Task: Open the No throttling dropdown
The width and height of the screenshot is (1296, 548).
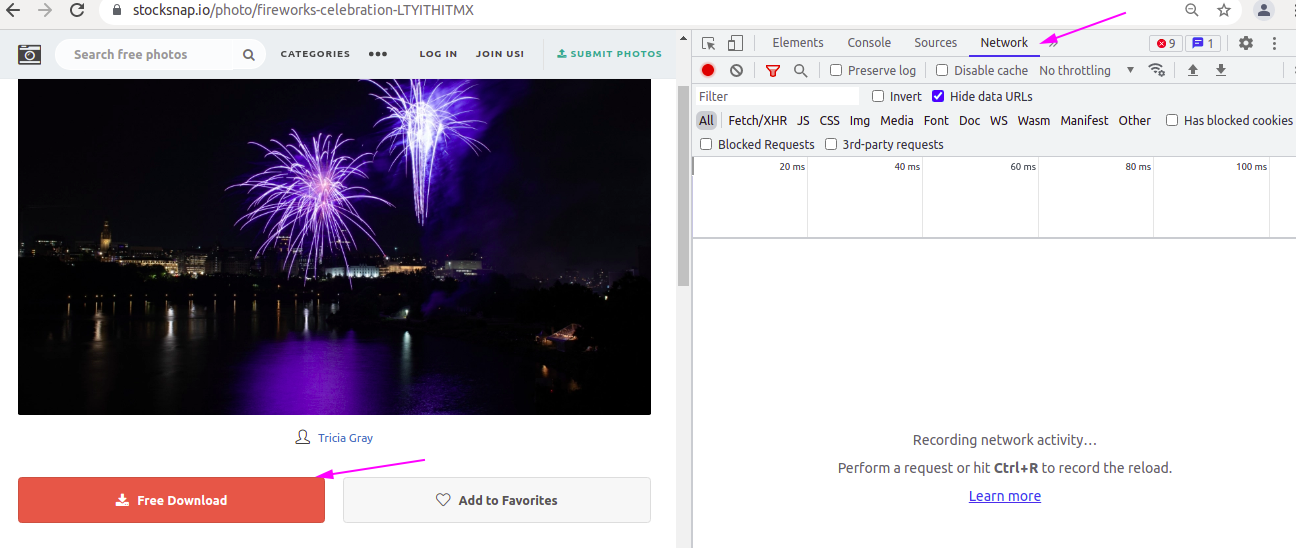Action: tap(1087, 70)
